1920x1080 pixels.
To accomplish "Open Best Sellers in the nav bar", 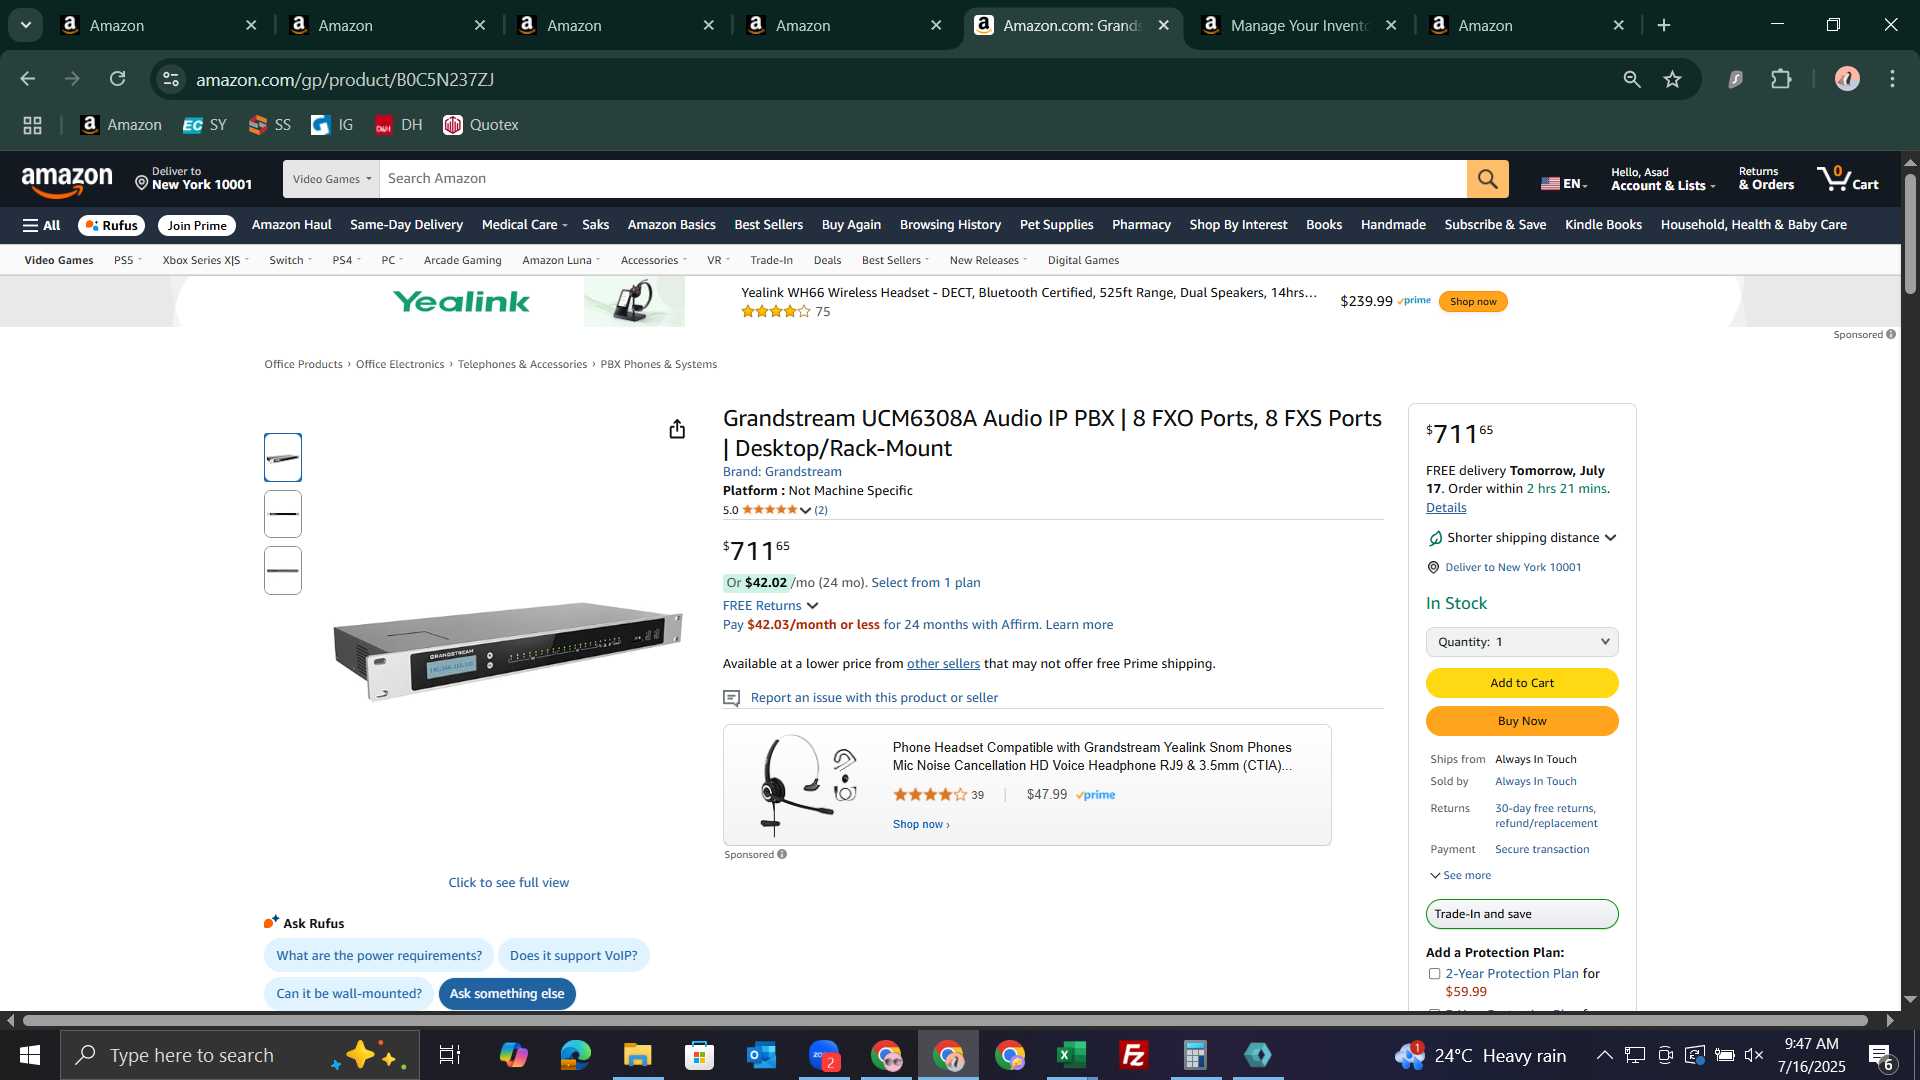I will 768,225.
